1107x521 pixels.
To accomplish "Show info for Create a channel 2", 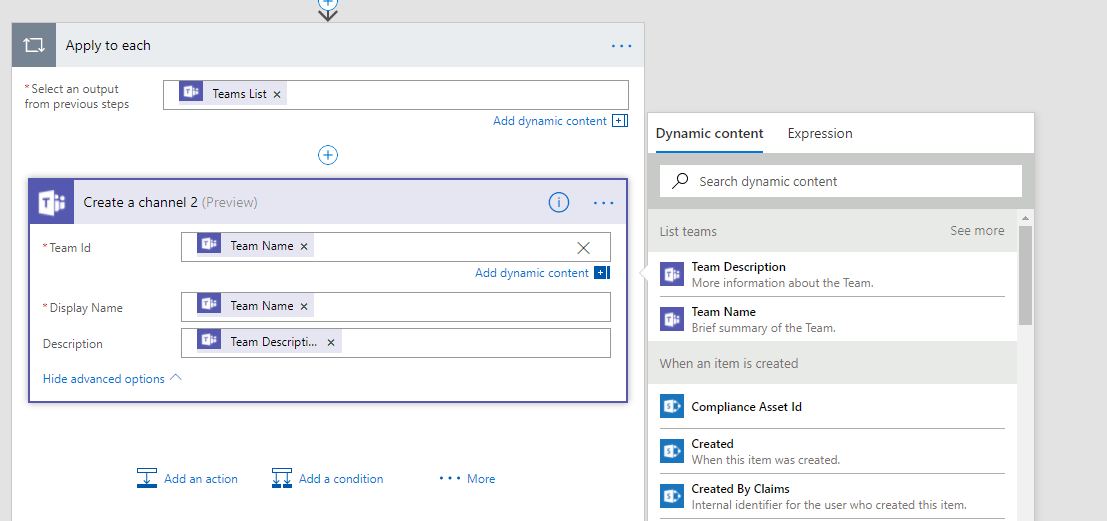I will pos(558,203).
